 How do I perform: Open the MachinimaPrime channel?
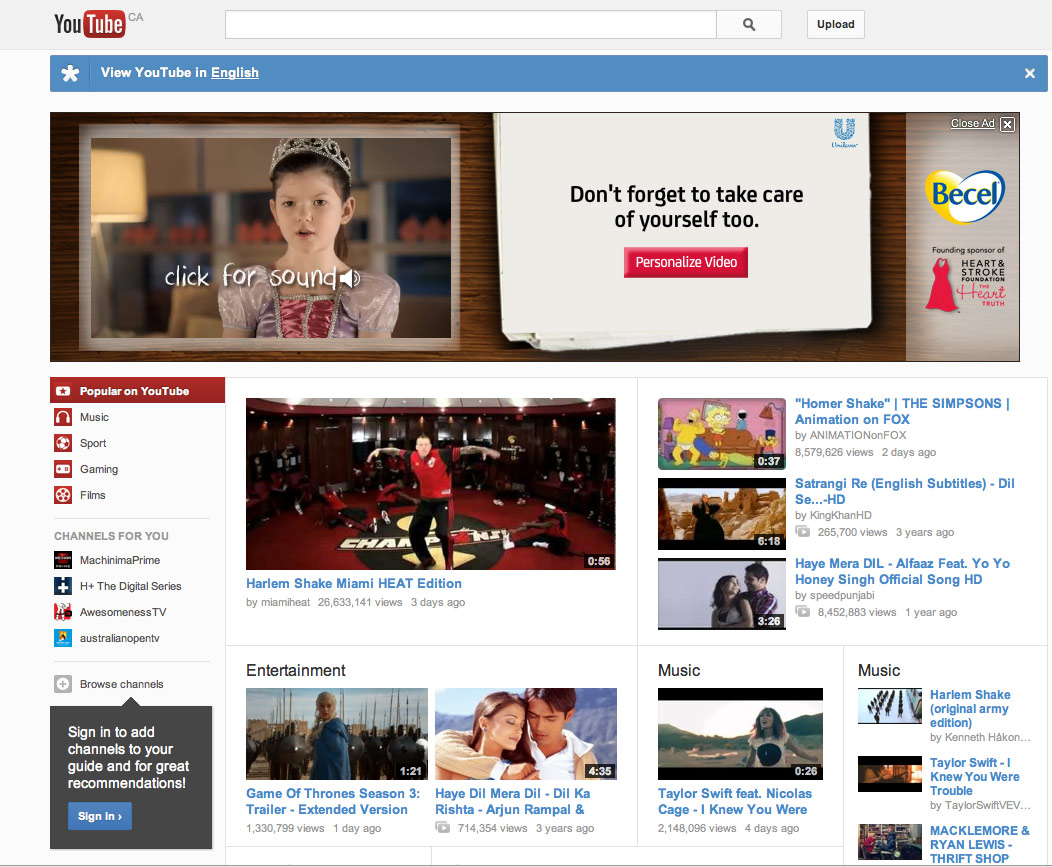coord(119,560)
